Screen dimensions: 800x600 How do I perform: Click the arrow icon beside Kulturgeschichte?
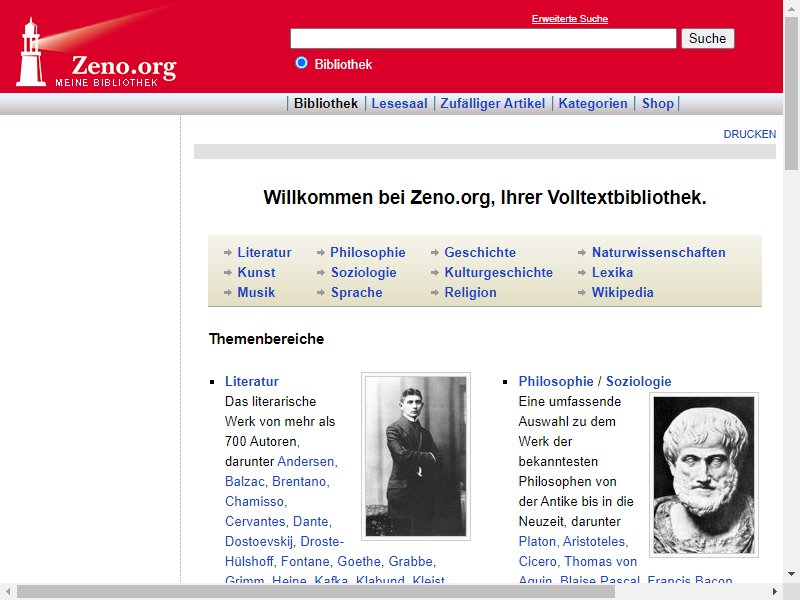click(435, 273)
